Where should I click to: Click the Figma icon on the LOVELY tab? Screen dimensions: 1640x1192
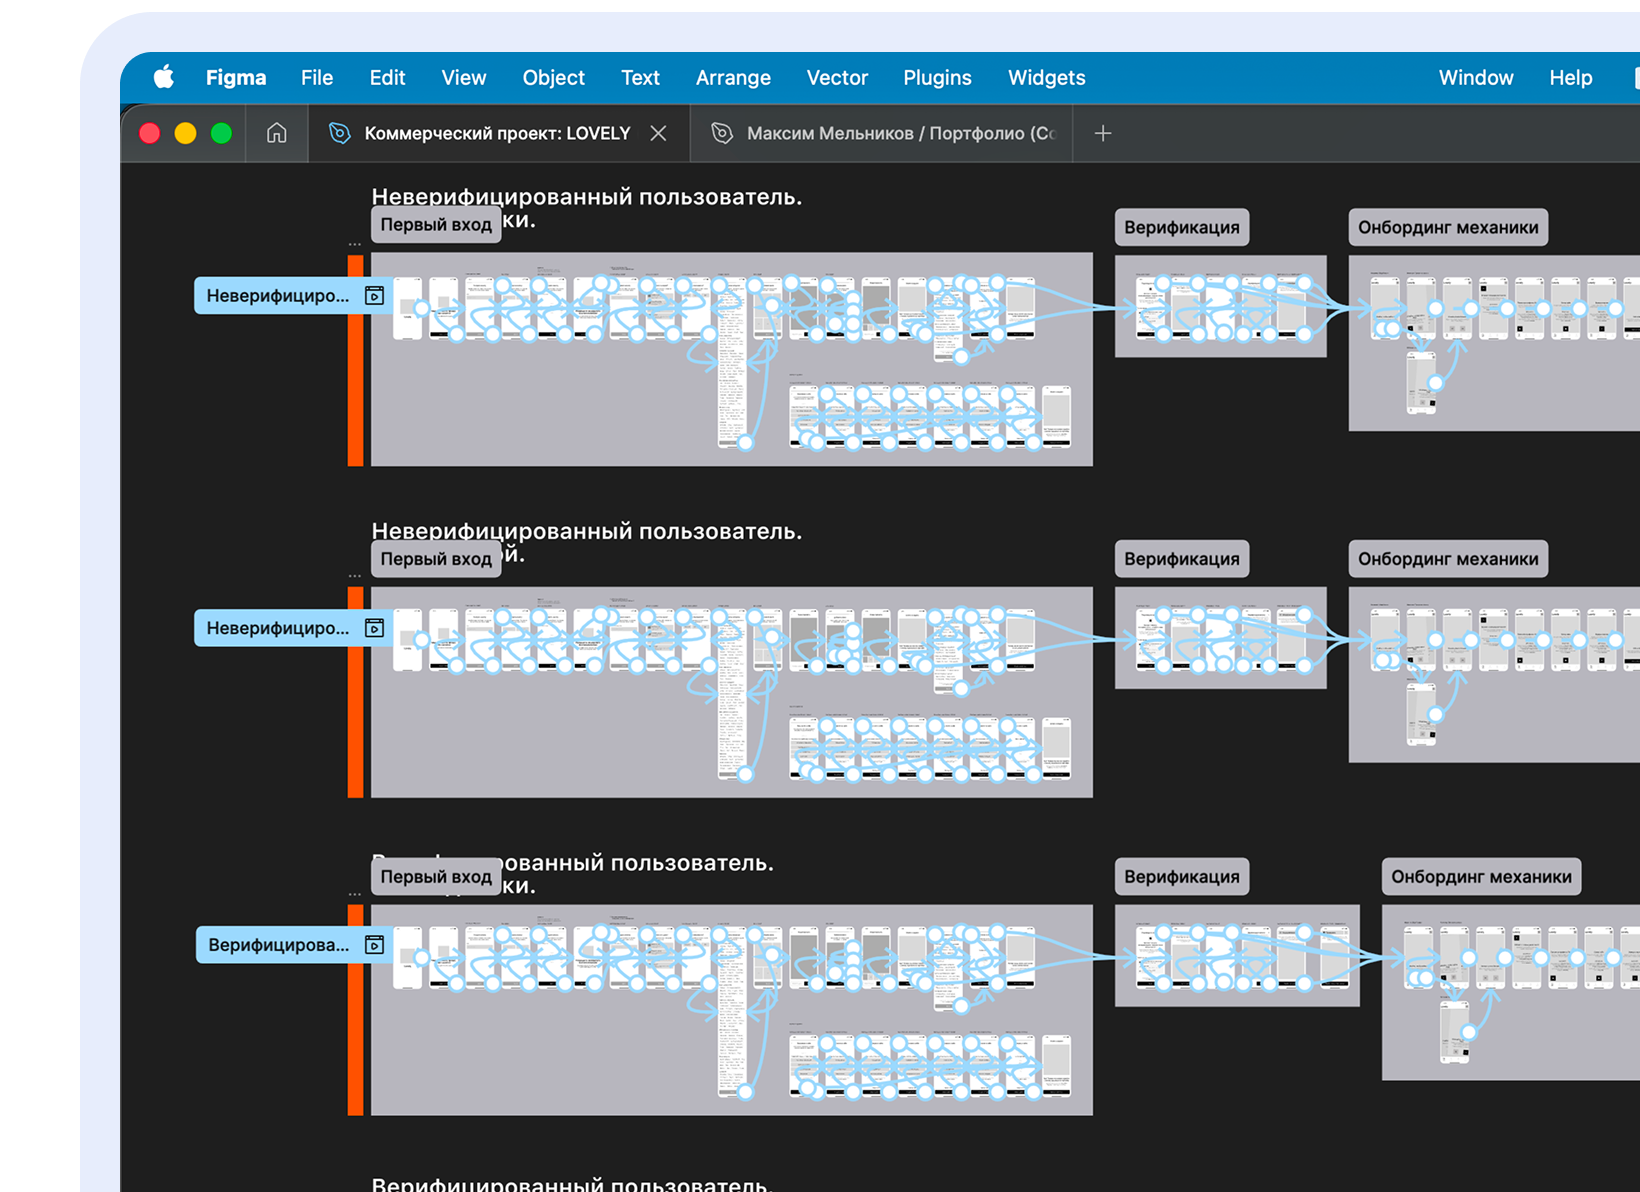coord(340,133)
